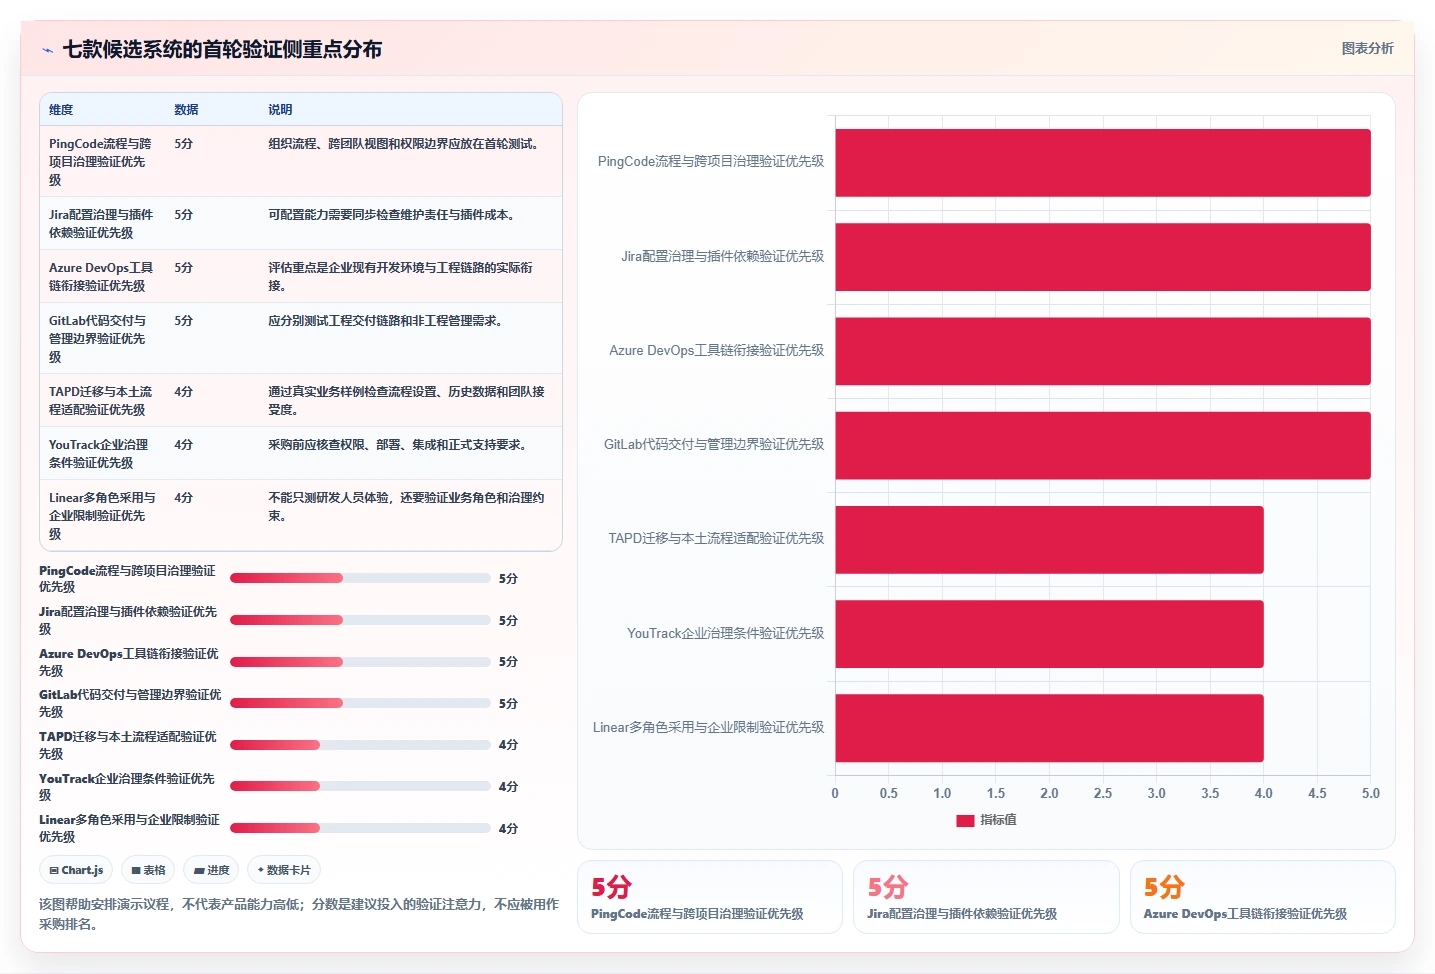Open the PingCode 5分 data card
The image size is (1435, 974).
point(710,897)
